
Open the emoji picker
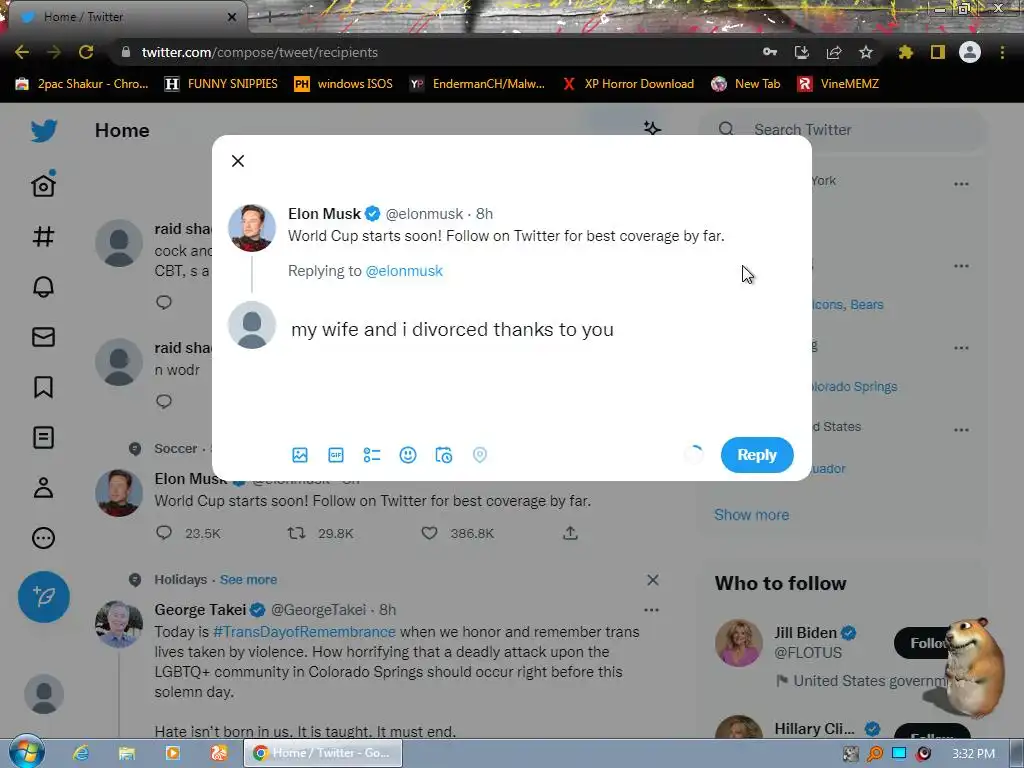(x=408, y=455)
